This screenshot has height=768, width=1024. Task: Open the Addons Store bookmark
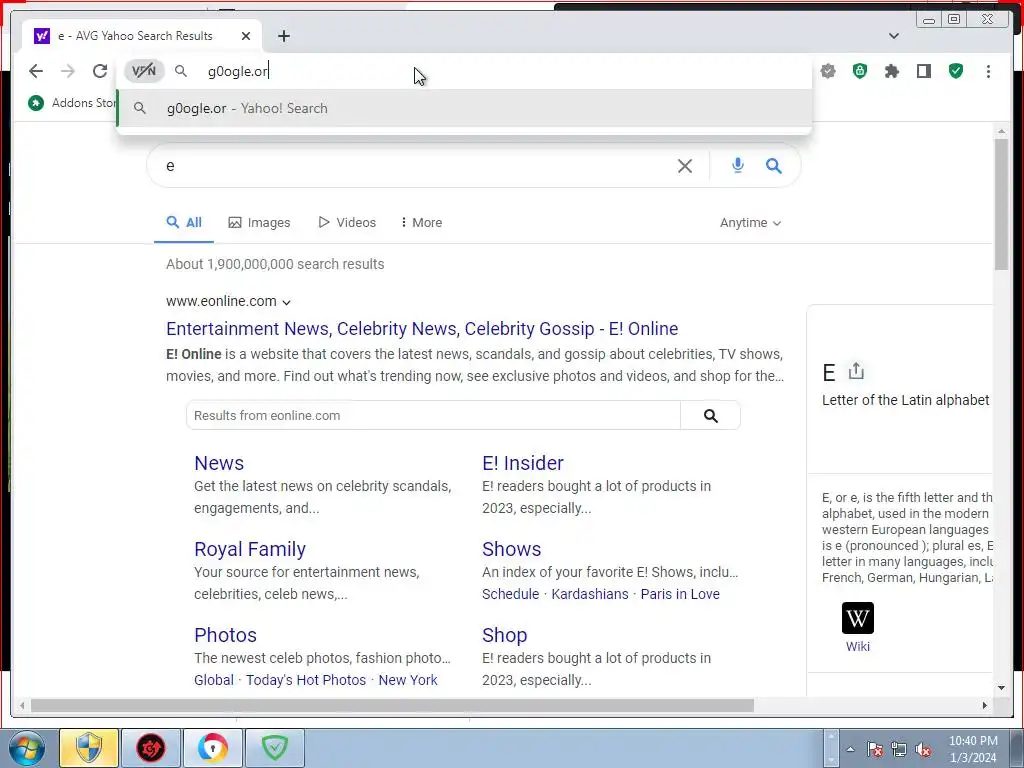tap(72, 103)
